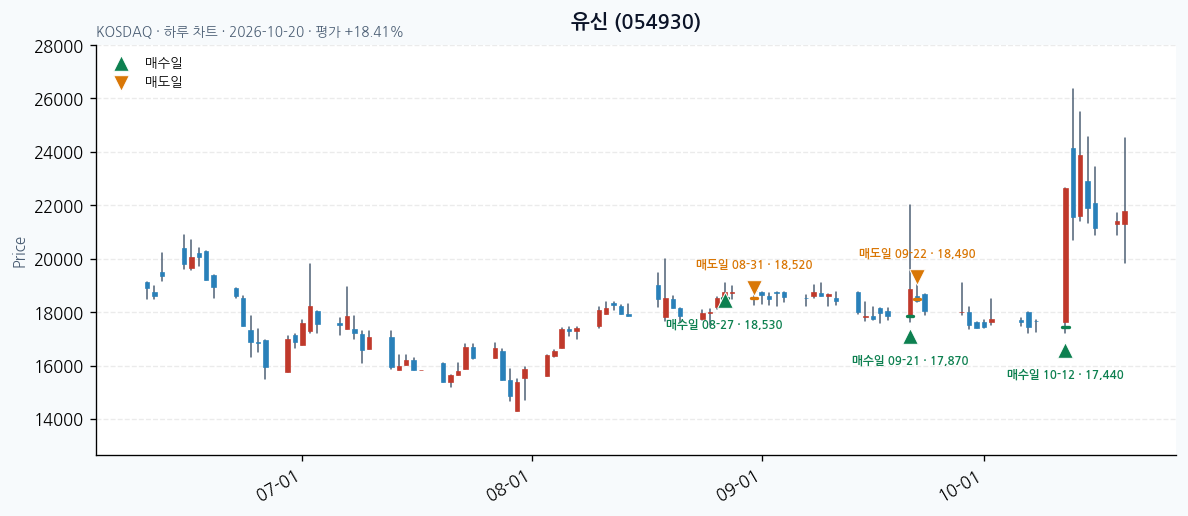Click annotation 매도일 09-22 · 18,490

pyautogui.click(x=918, y=253)
